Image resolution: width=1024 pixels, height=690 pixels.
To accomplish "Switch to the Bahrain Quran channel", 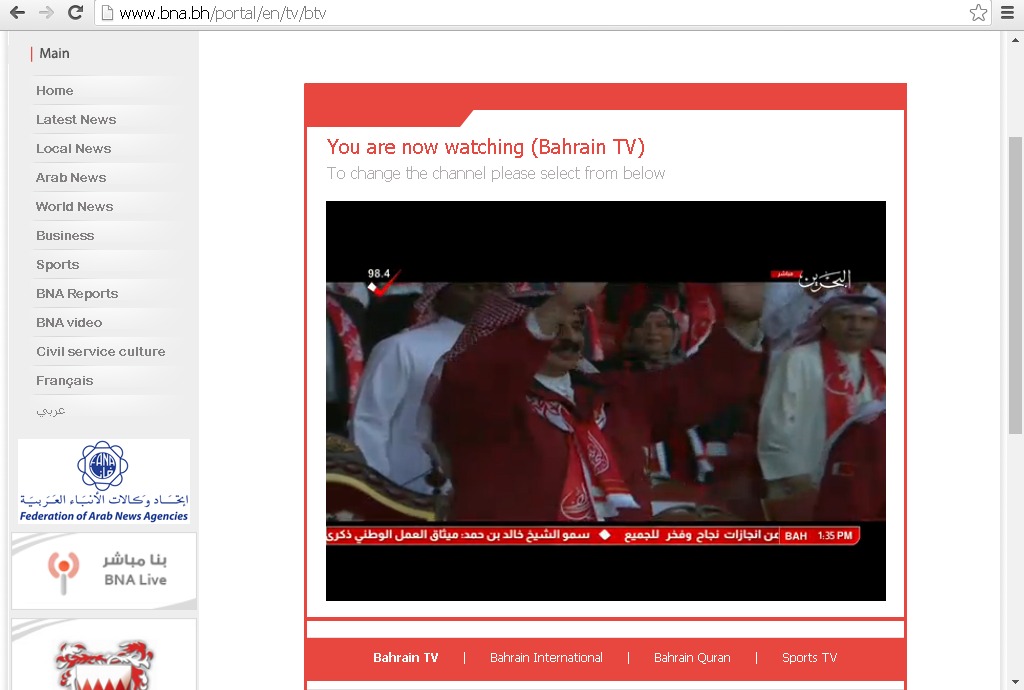I will (x=692, y=658).
